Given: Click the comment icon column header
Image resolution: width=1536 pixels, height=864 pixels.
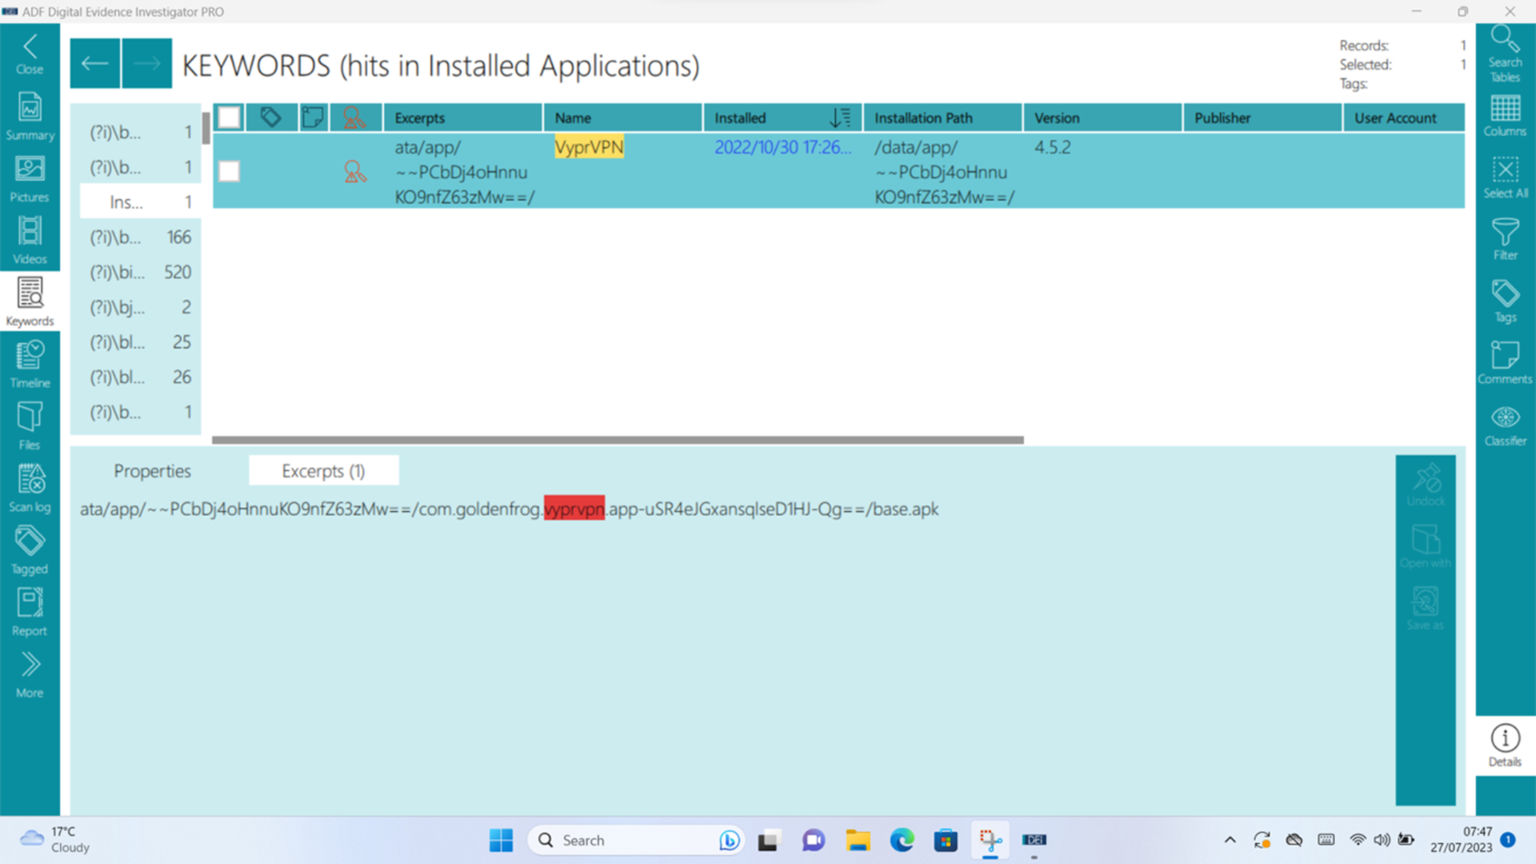Looking at the screenshot, I should click(312, 117).
